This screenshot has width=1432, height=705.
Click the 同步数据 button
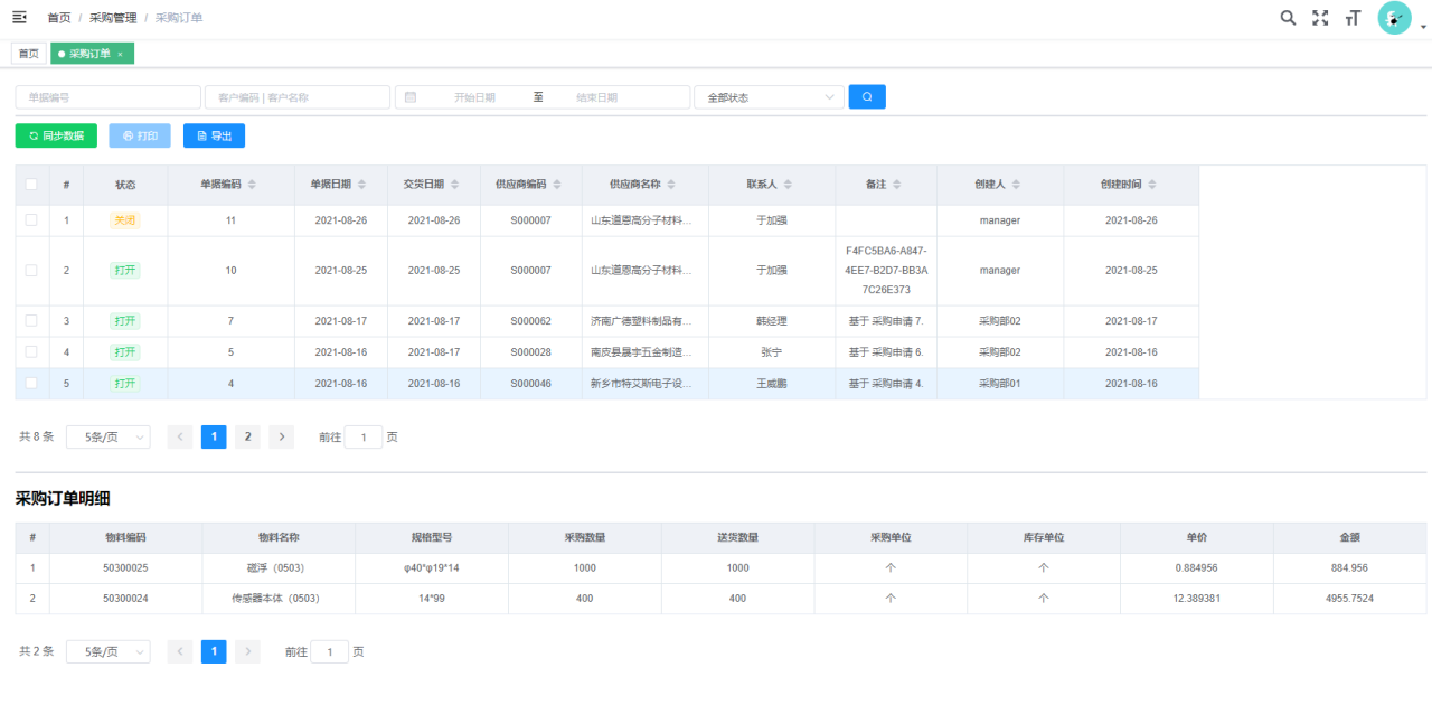(x=56, y=136)
